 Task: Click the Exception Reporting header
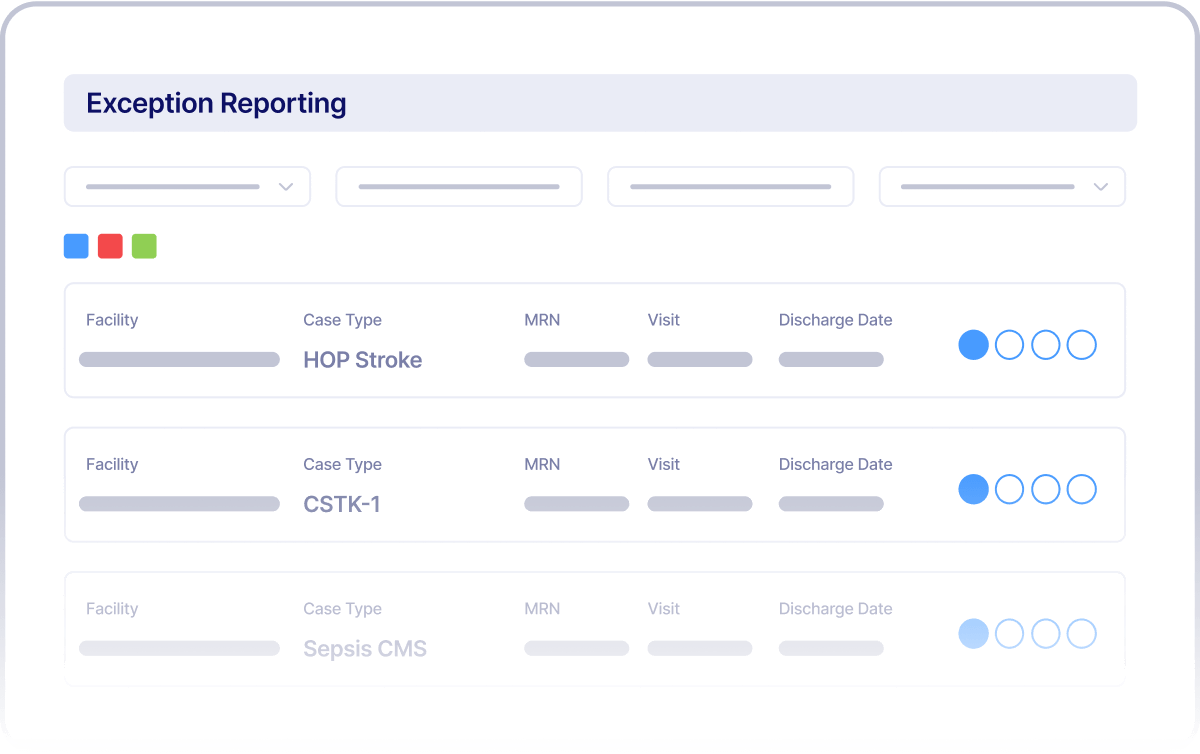coord(216,103)
